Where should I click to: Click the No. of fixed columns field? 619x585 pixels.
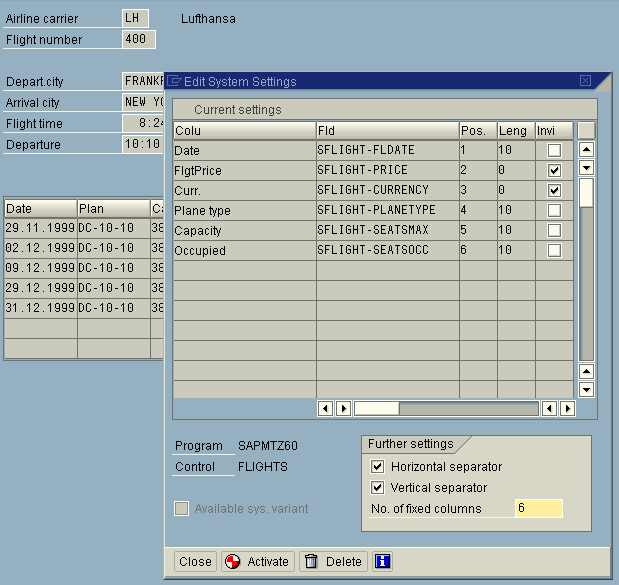(x=538, y=508)
